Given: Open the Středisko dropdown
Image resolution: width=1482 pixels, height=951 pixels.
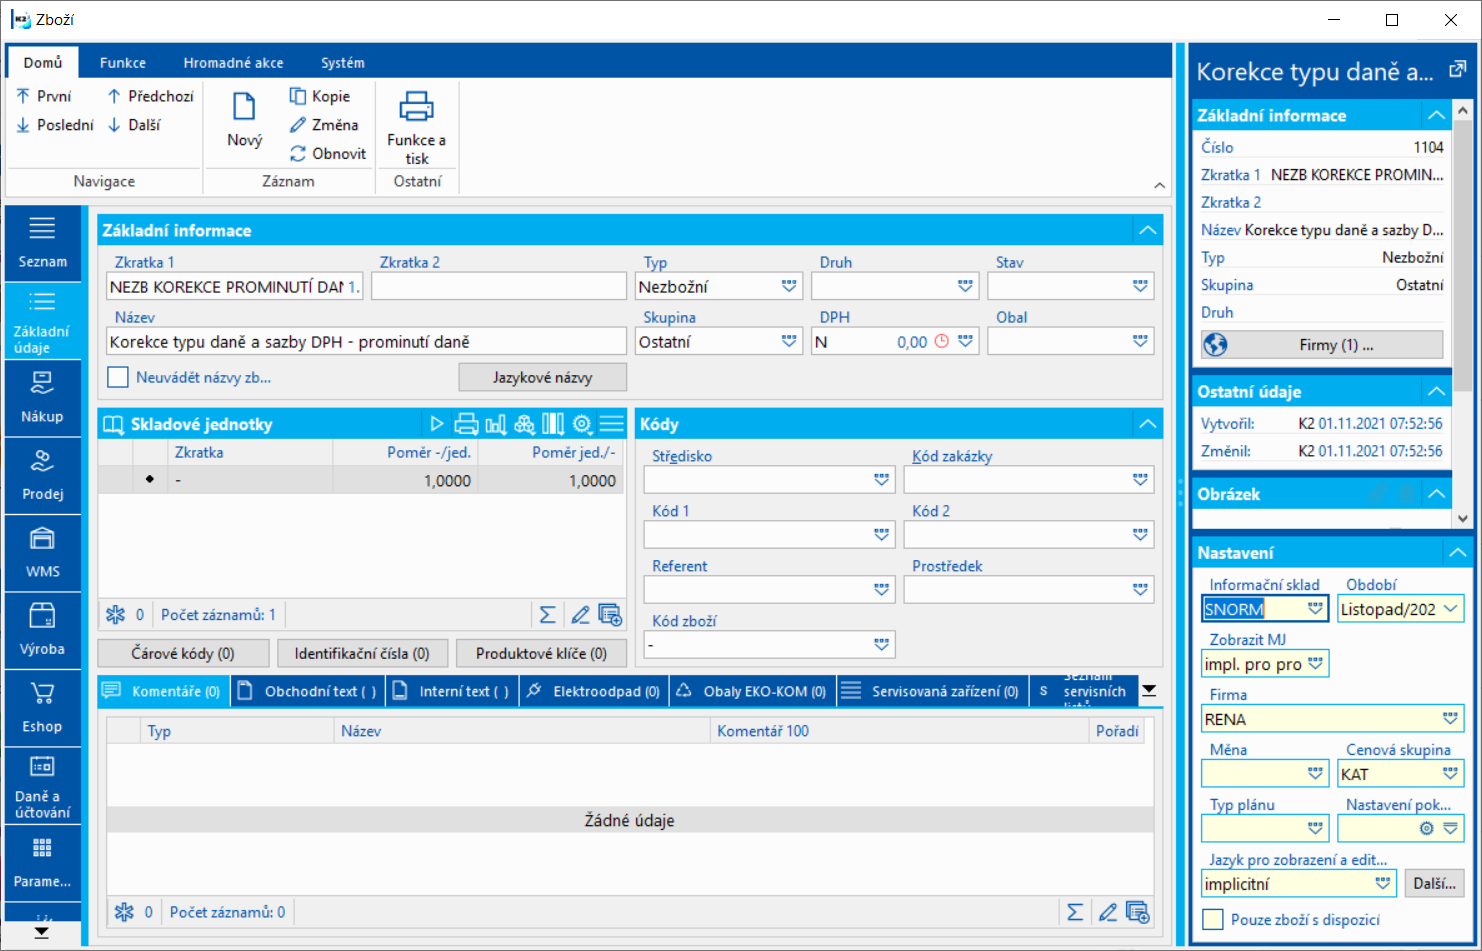Looking at the screenshot, I should pyautogui.click(x=881, y=481).
